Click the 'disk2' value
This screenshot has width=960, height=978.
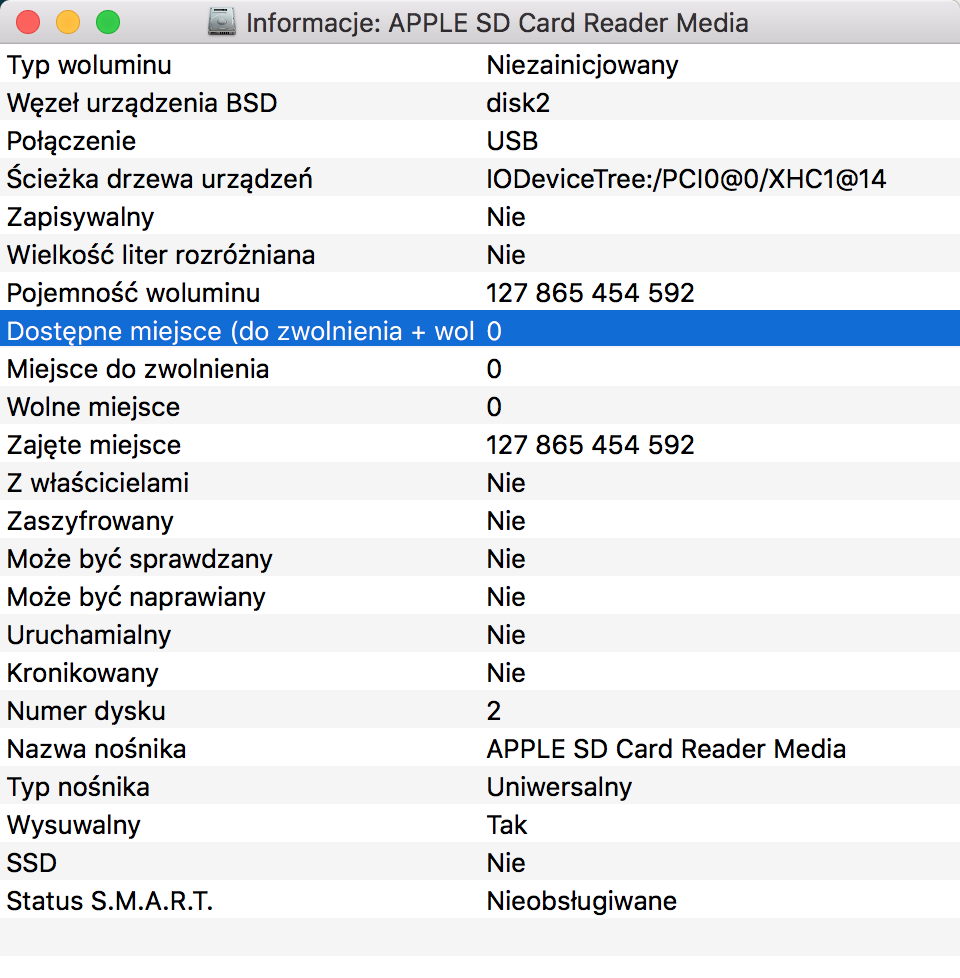tap(518, 103)
